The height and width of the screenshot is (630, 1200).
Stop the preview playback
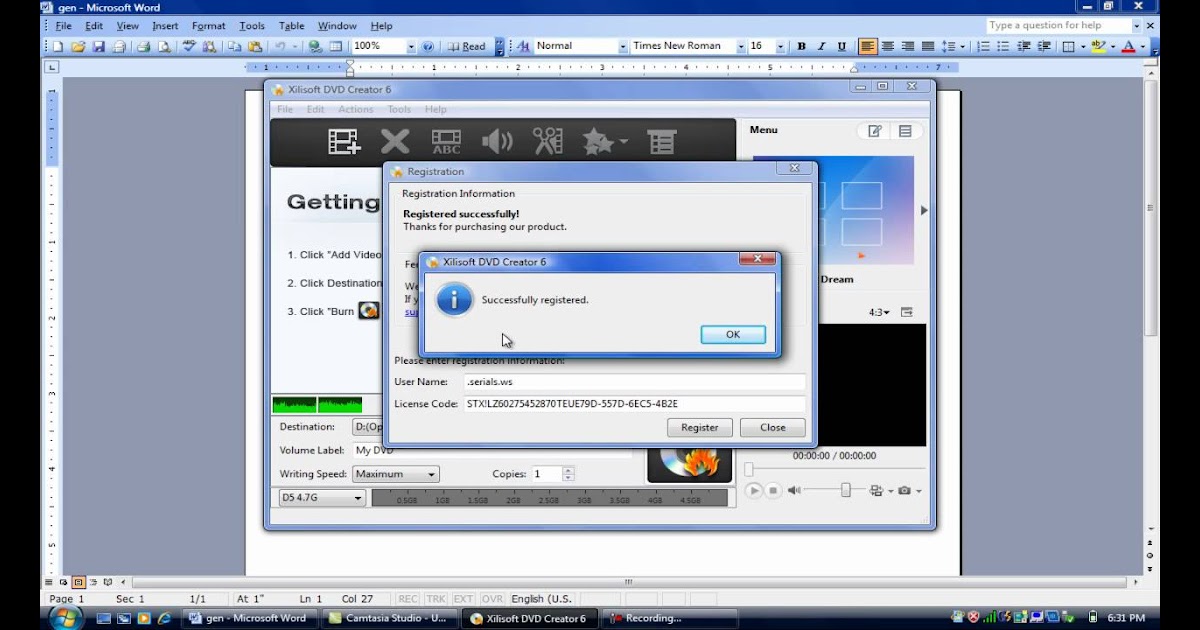click(773, 491)
